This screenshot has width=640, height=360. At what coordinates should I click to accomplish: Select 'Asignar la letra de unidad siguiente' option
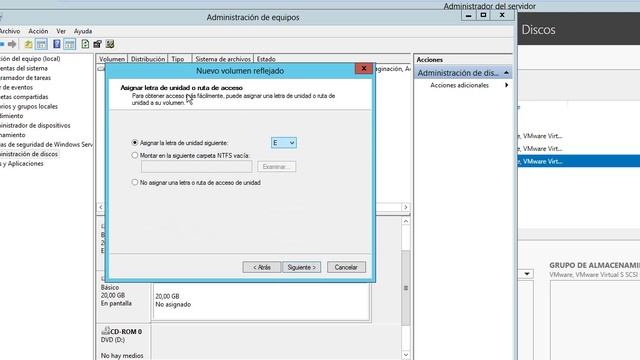(x=135, y=143)
